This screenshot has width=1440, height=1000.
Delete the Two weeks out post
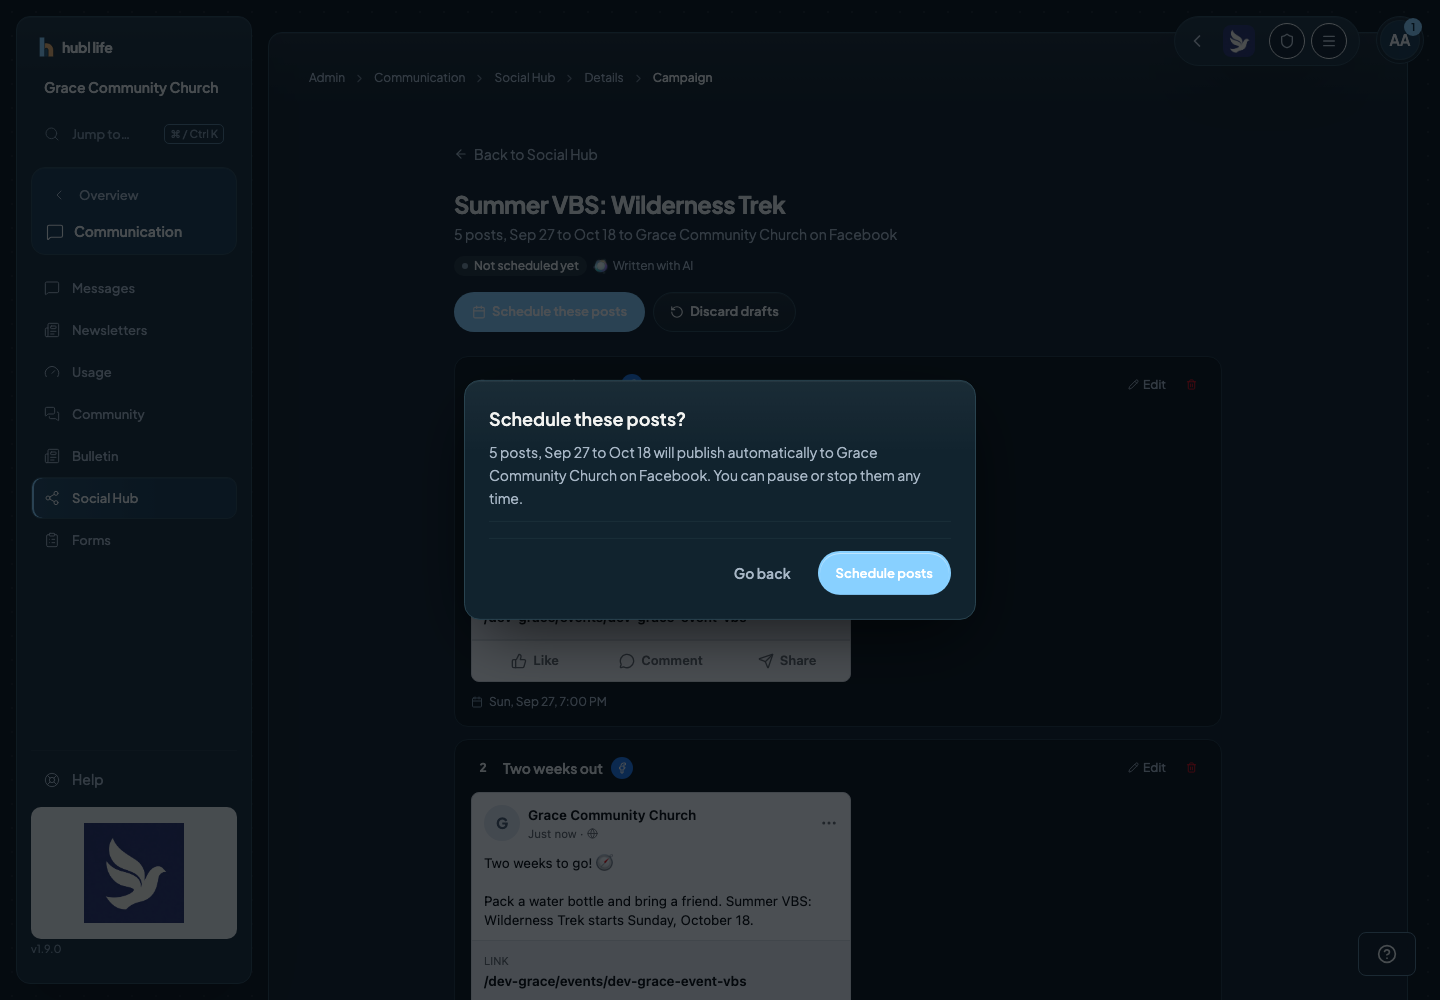[x=1191, y=768]
